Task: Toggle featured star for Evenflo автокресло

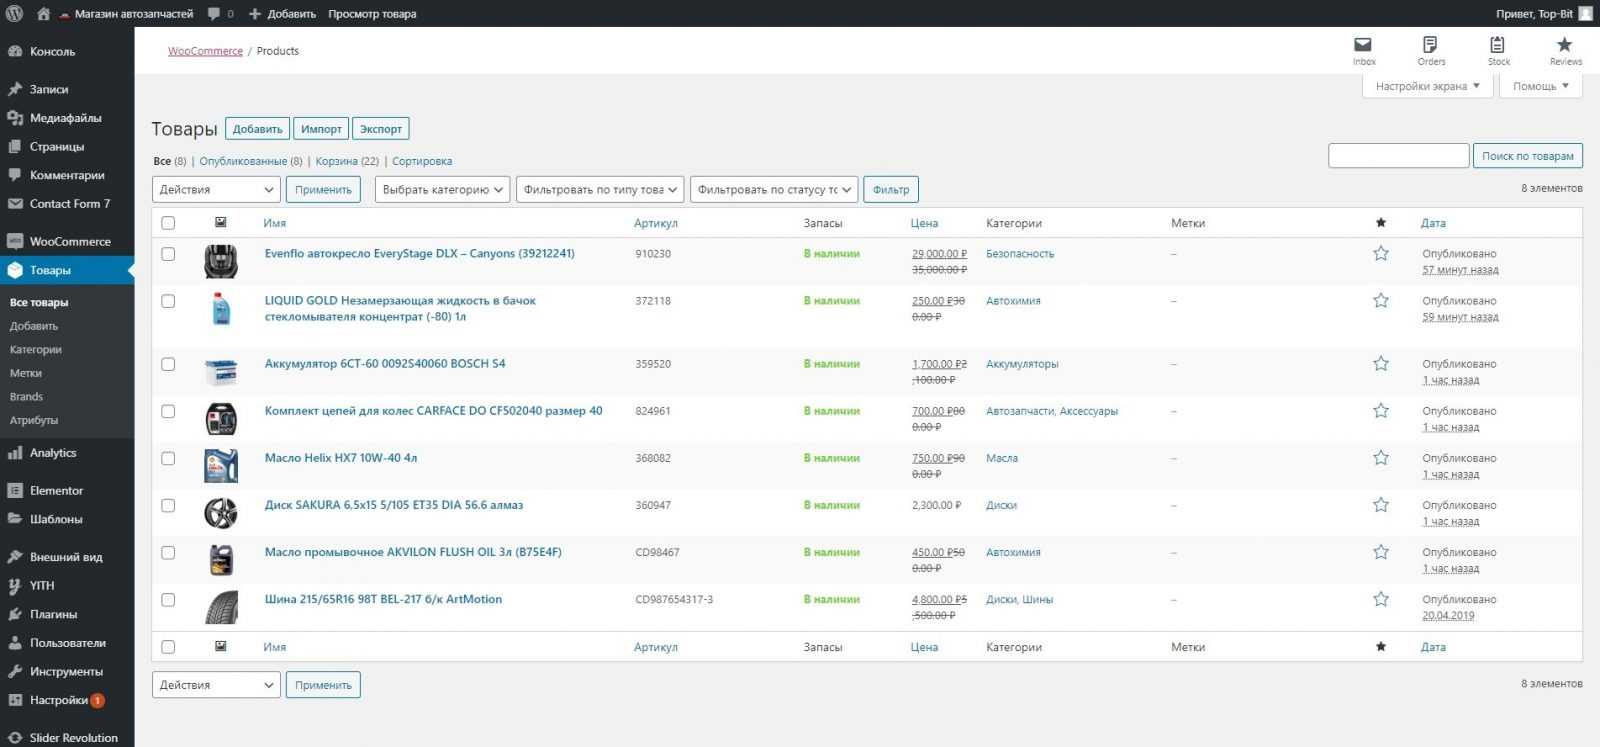Action: click(x=1381, y=254)
